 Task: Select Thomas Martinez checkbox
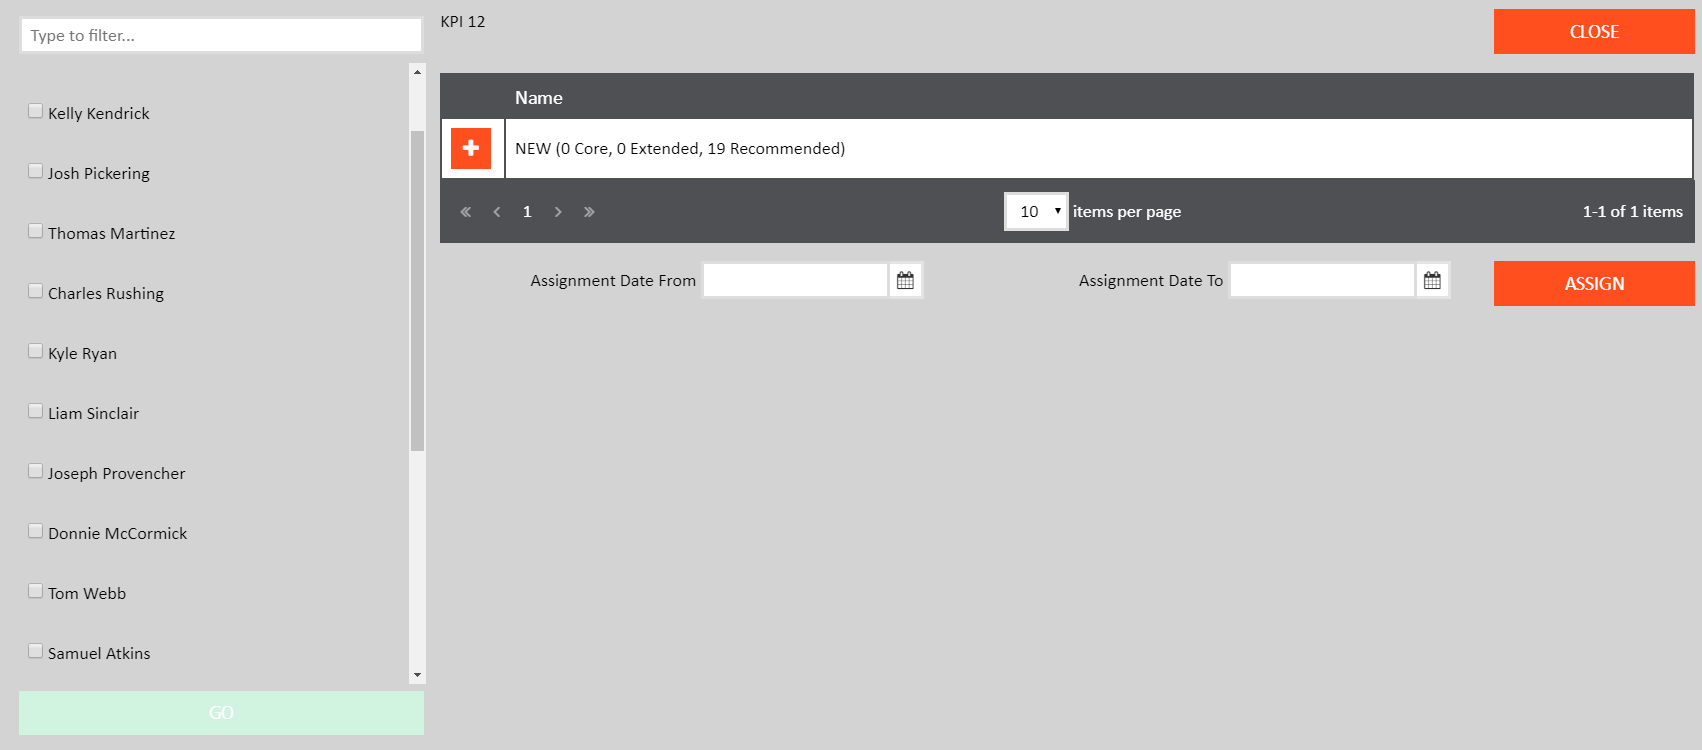36,231
